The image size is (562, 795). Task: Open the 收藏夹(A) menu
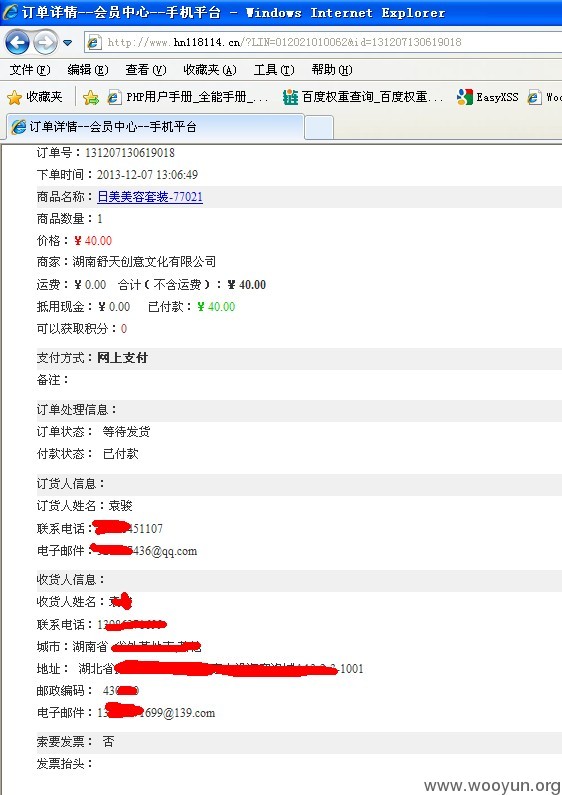pyautogui.click(x=210, y=70)
